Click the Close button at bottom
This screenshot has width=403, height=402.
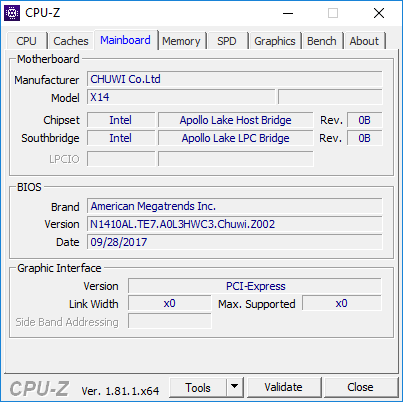[360, 387]
